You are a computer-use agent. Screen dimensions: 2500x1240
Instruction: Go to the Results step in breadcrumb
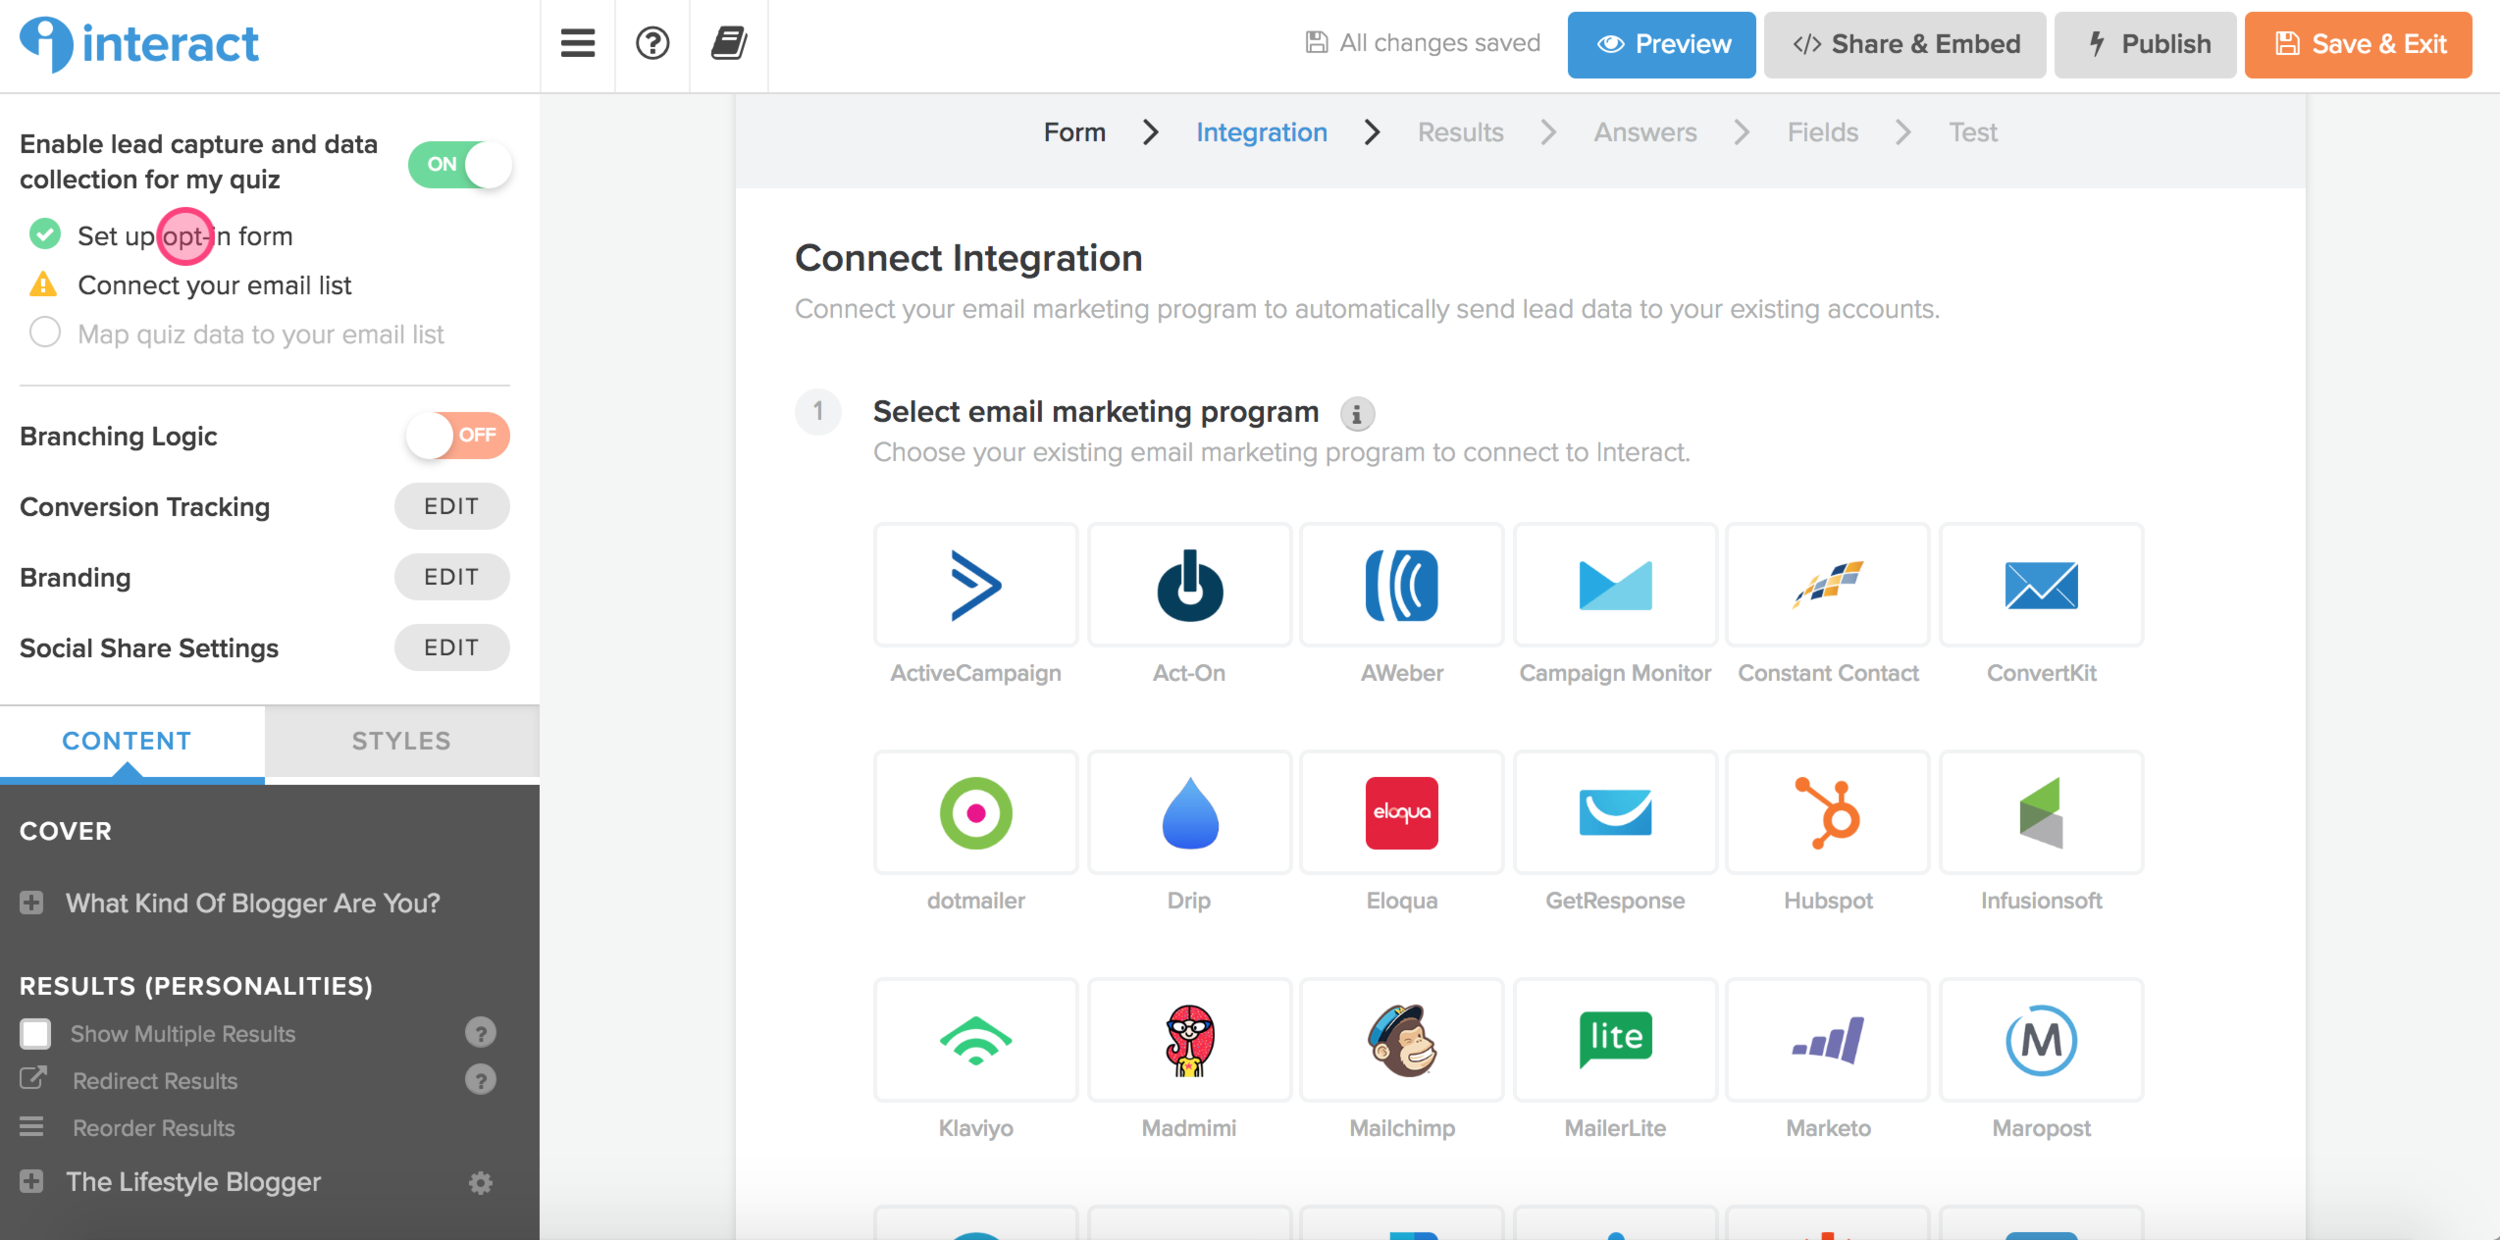(1459, 132)
